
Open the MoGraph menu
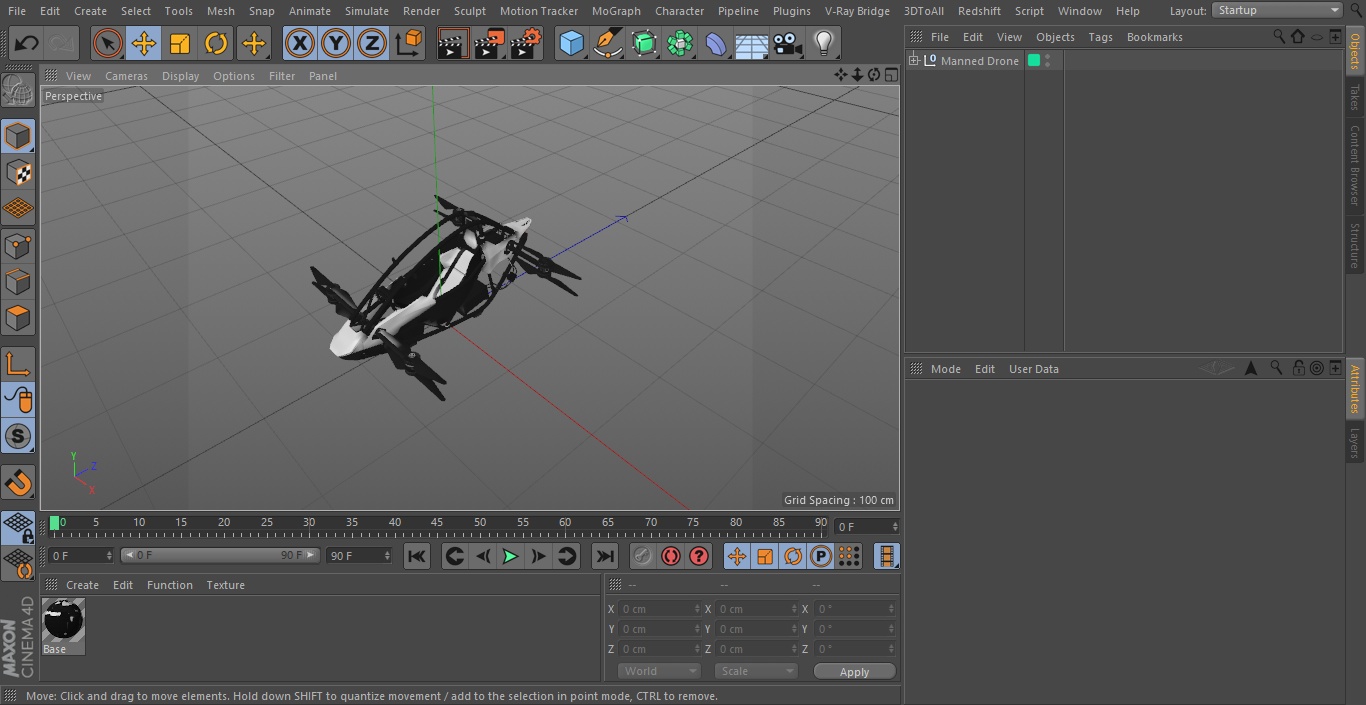tap(616, 11)
